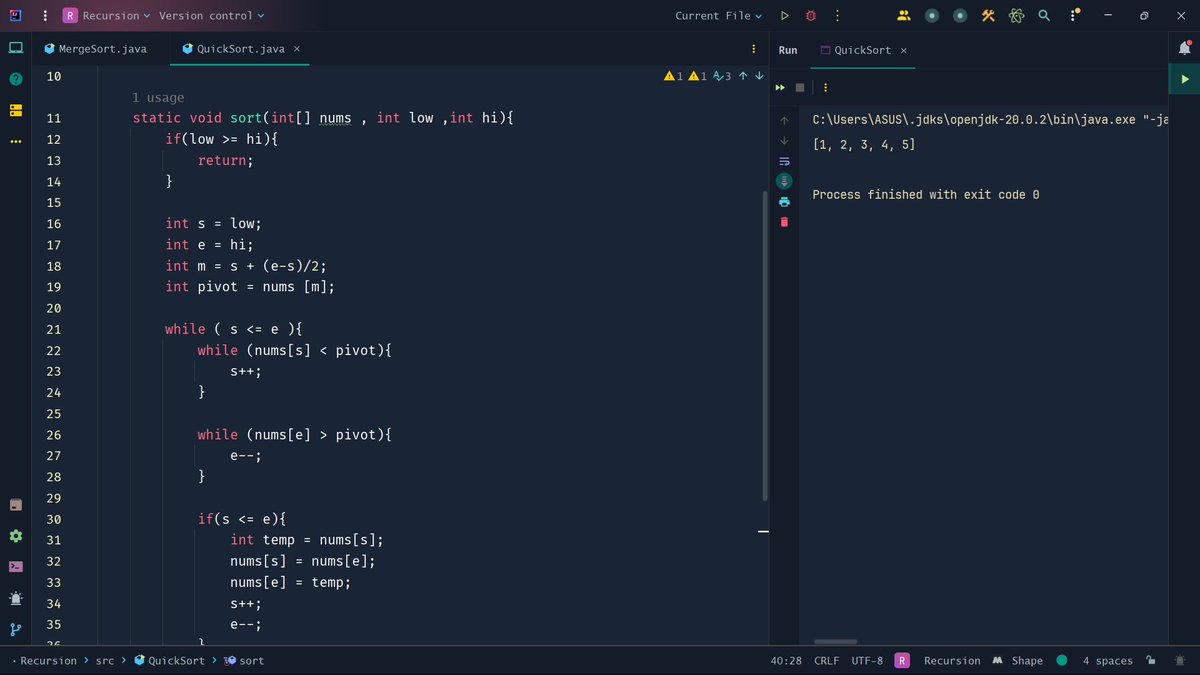This screenshot has height=675, width=1200.
Task: Toggle soft-wrap in the Run console
Action: point(784,161)
